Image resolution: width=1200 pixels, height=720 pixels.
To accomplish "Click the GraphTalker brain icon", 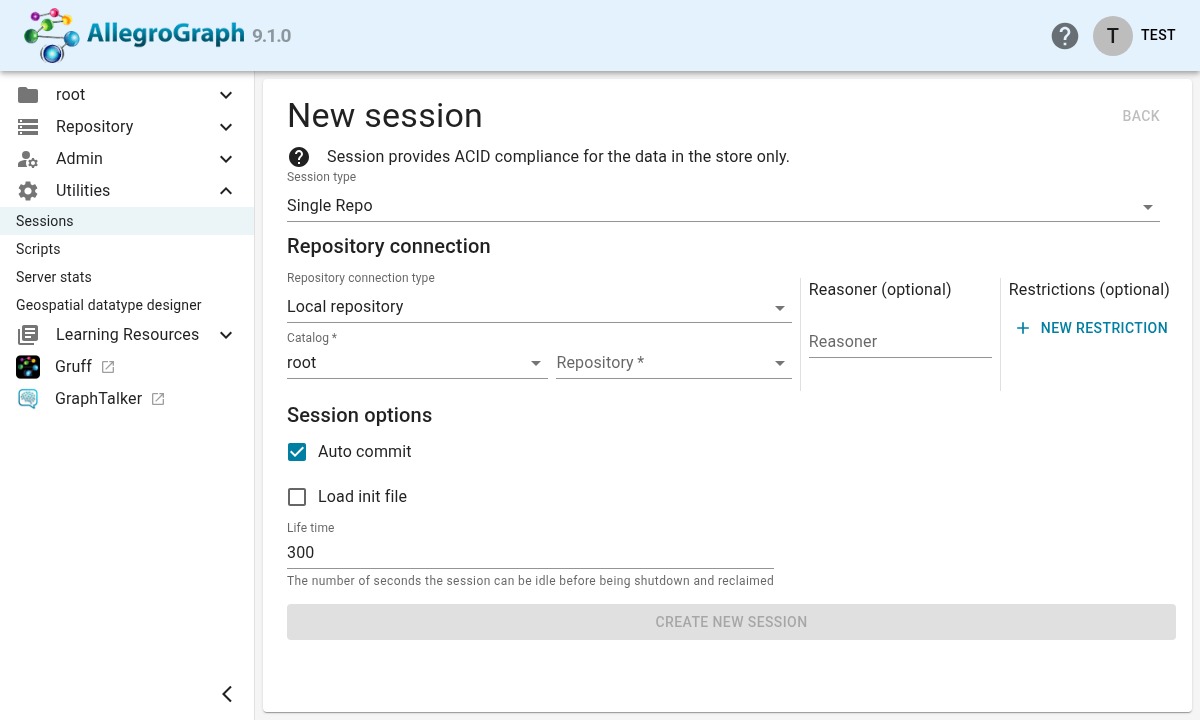I will pos(28,399).
